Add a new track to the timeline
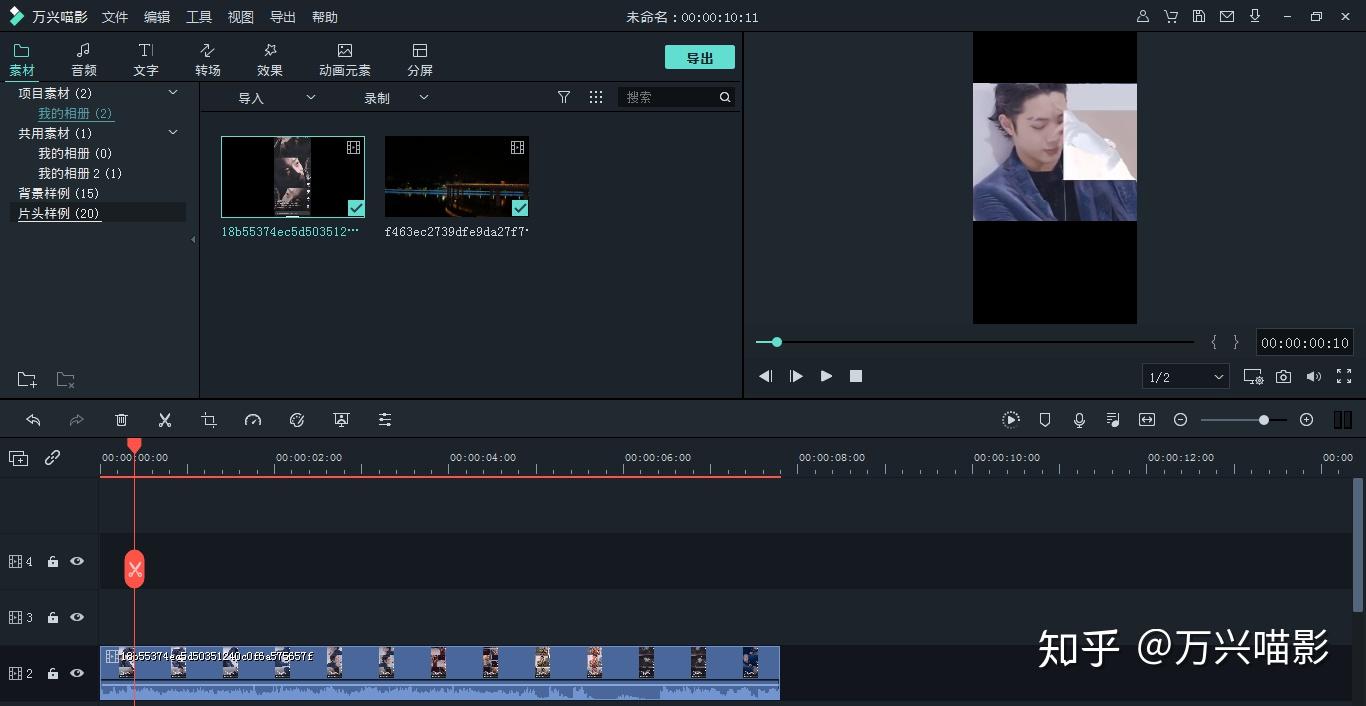Image resolution: width=1366 pixels, height=706 pixels. (18, 458)
